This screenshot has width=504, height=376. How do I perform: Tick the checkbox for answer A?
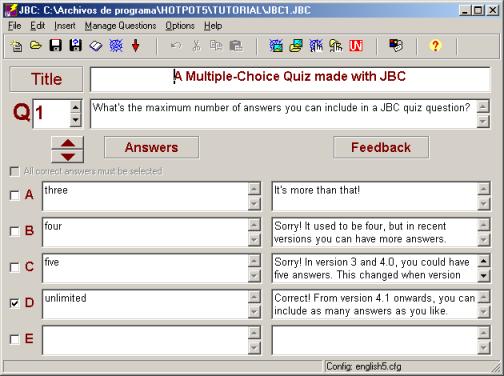(14, 195)
